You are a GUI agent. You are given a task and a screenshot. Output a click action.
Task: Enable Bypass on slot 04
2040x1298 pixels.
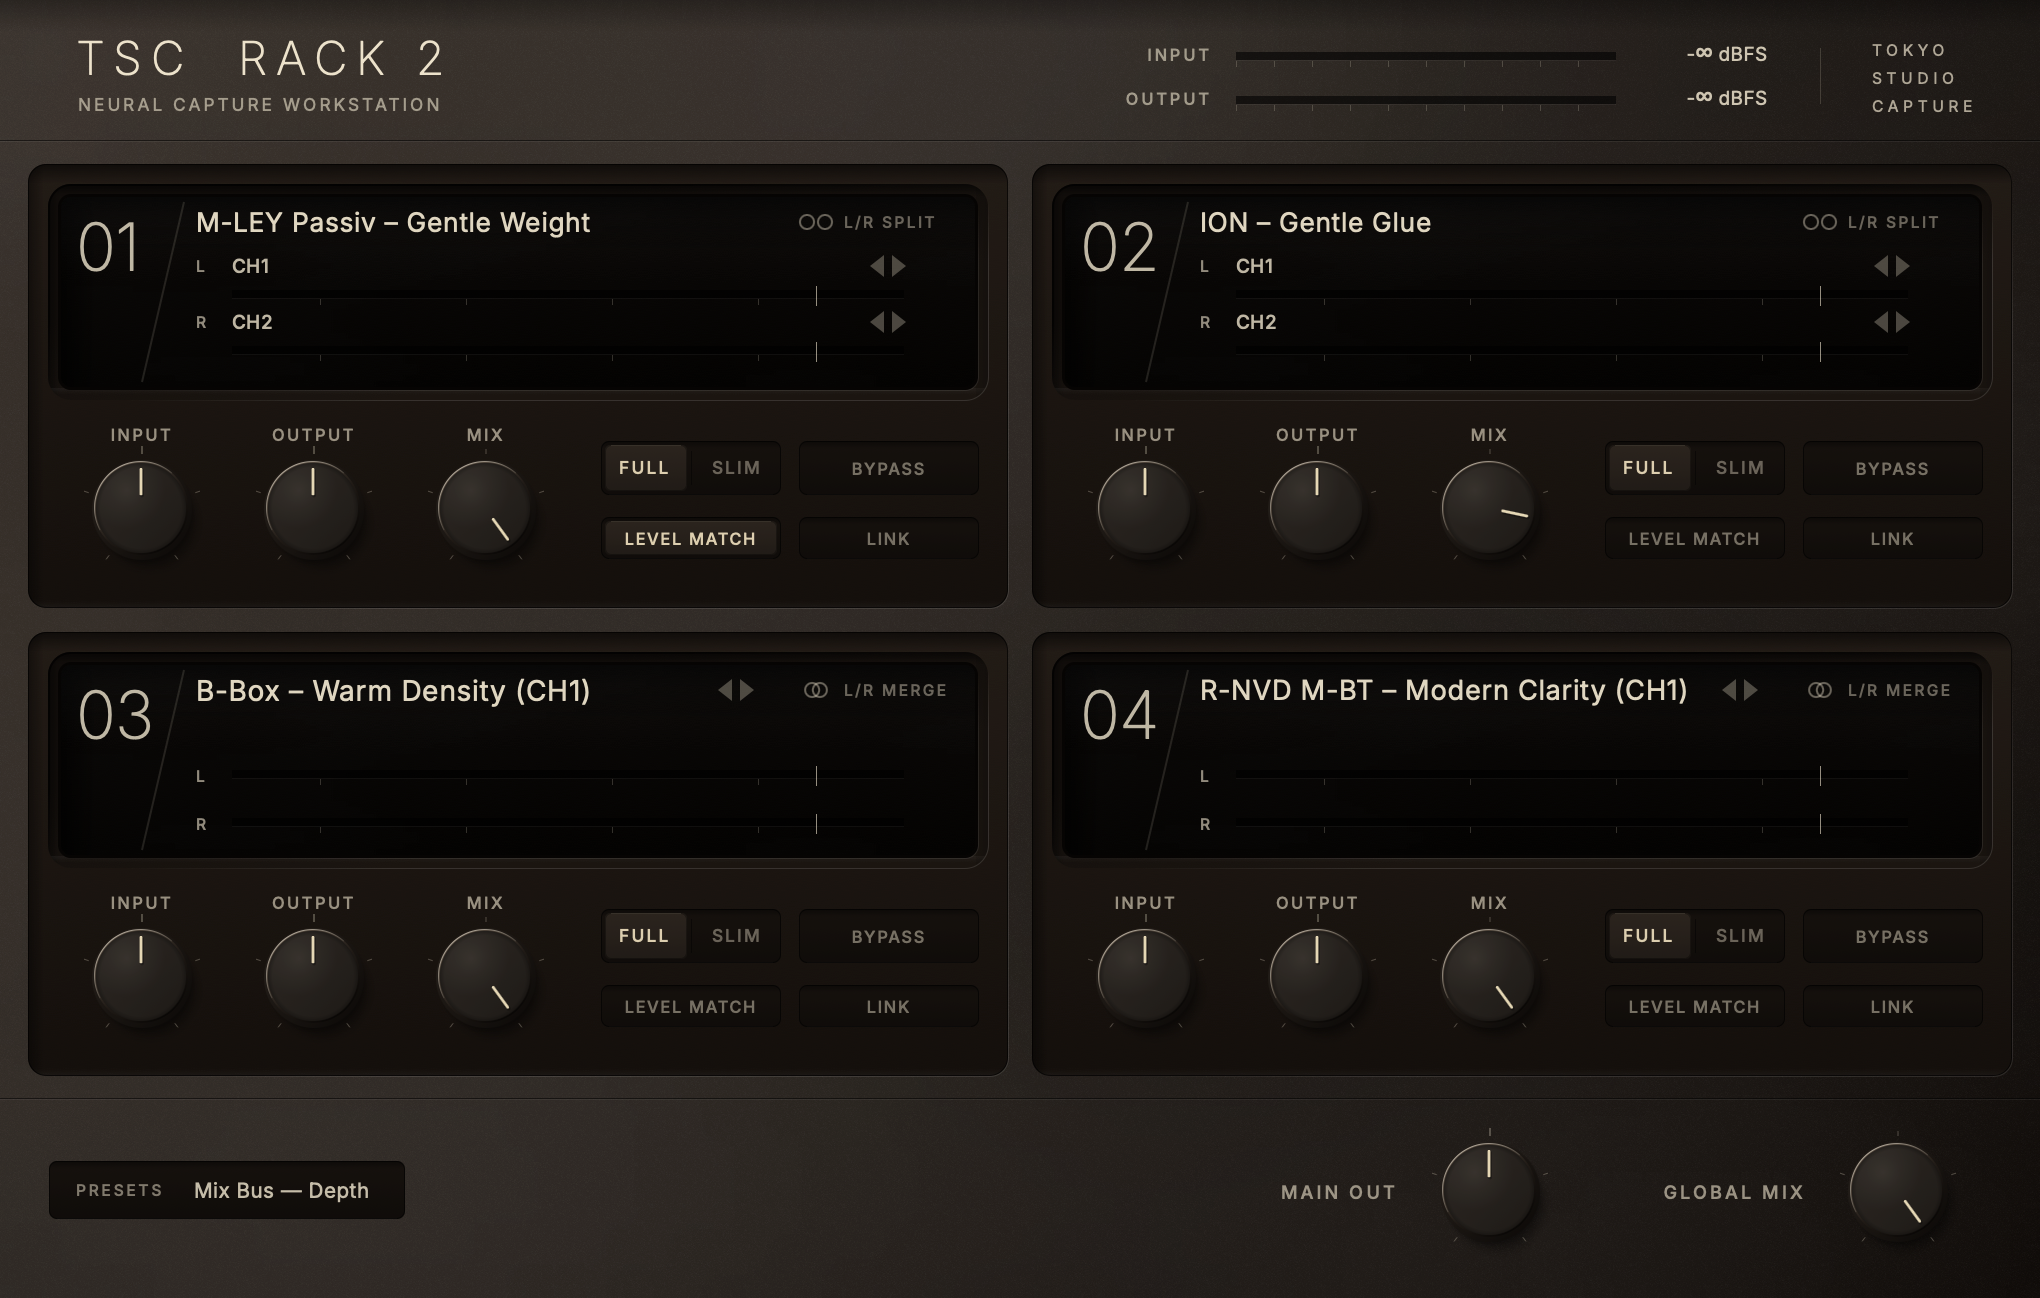[x=1892, y=936]
